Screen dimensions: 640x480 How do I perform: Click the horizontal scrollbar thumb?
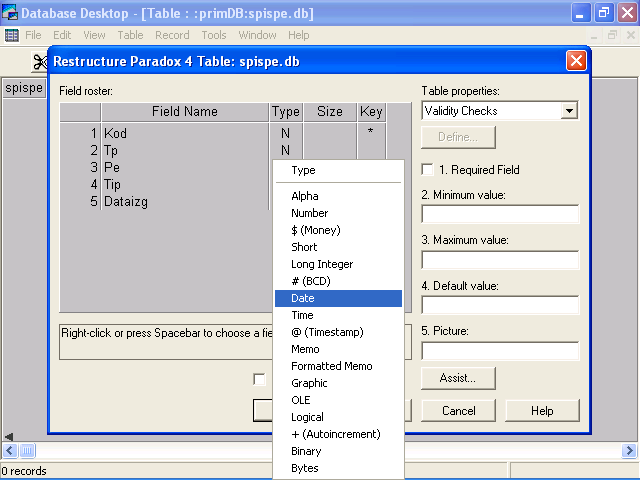[x=27, y=451]
